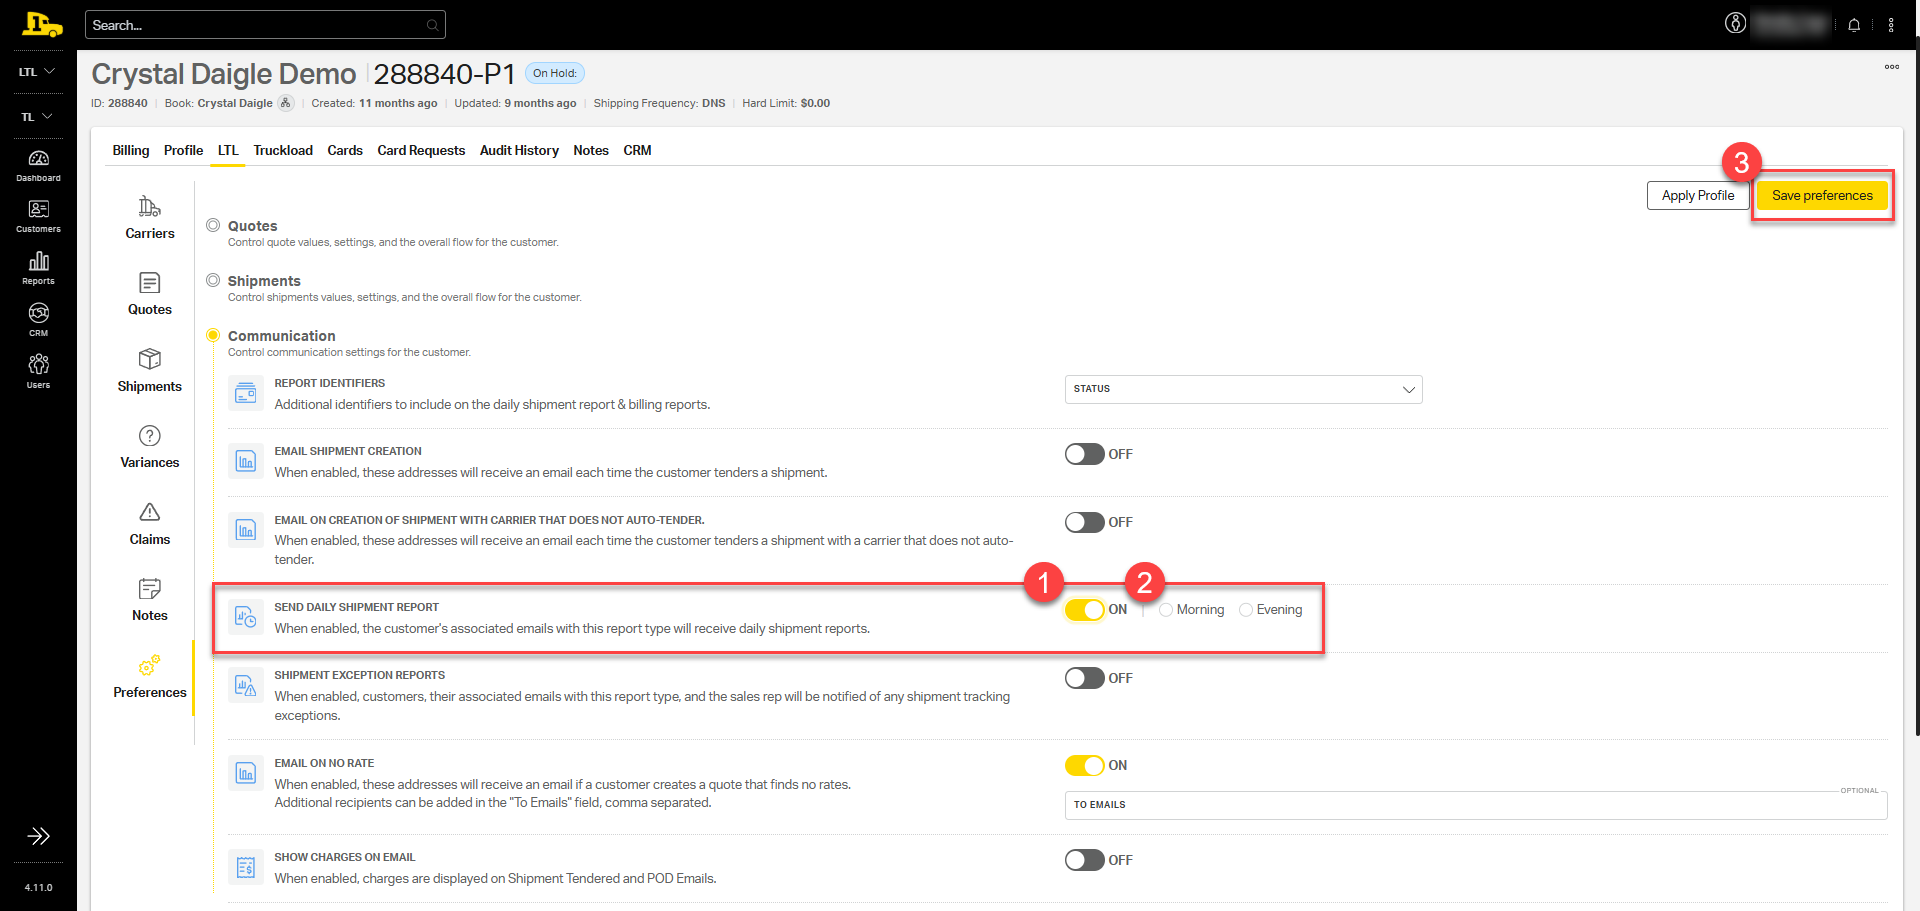
Task: Toggle the non-auto-tender carrier email switch
Action: pyautogui.click(x=1084, y=522)
